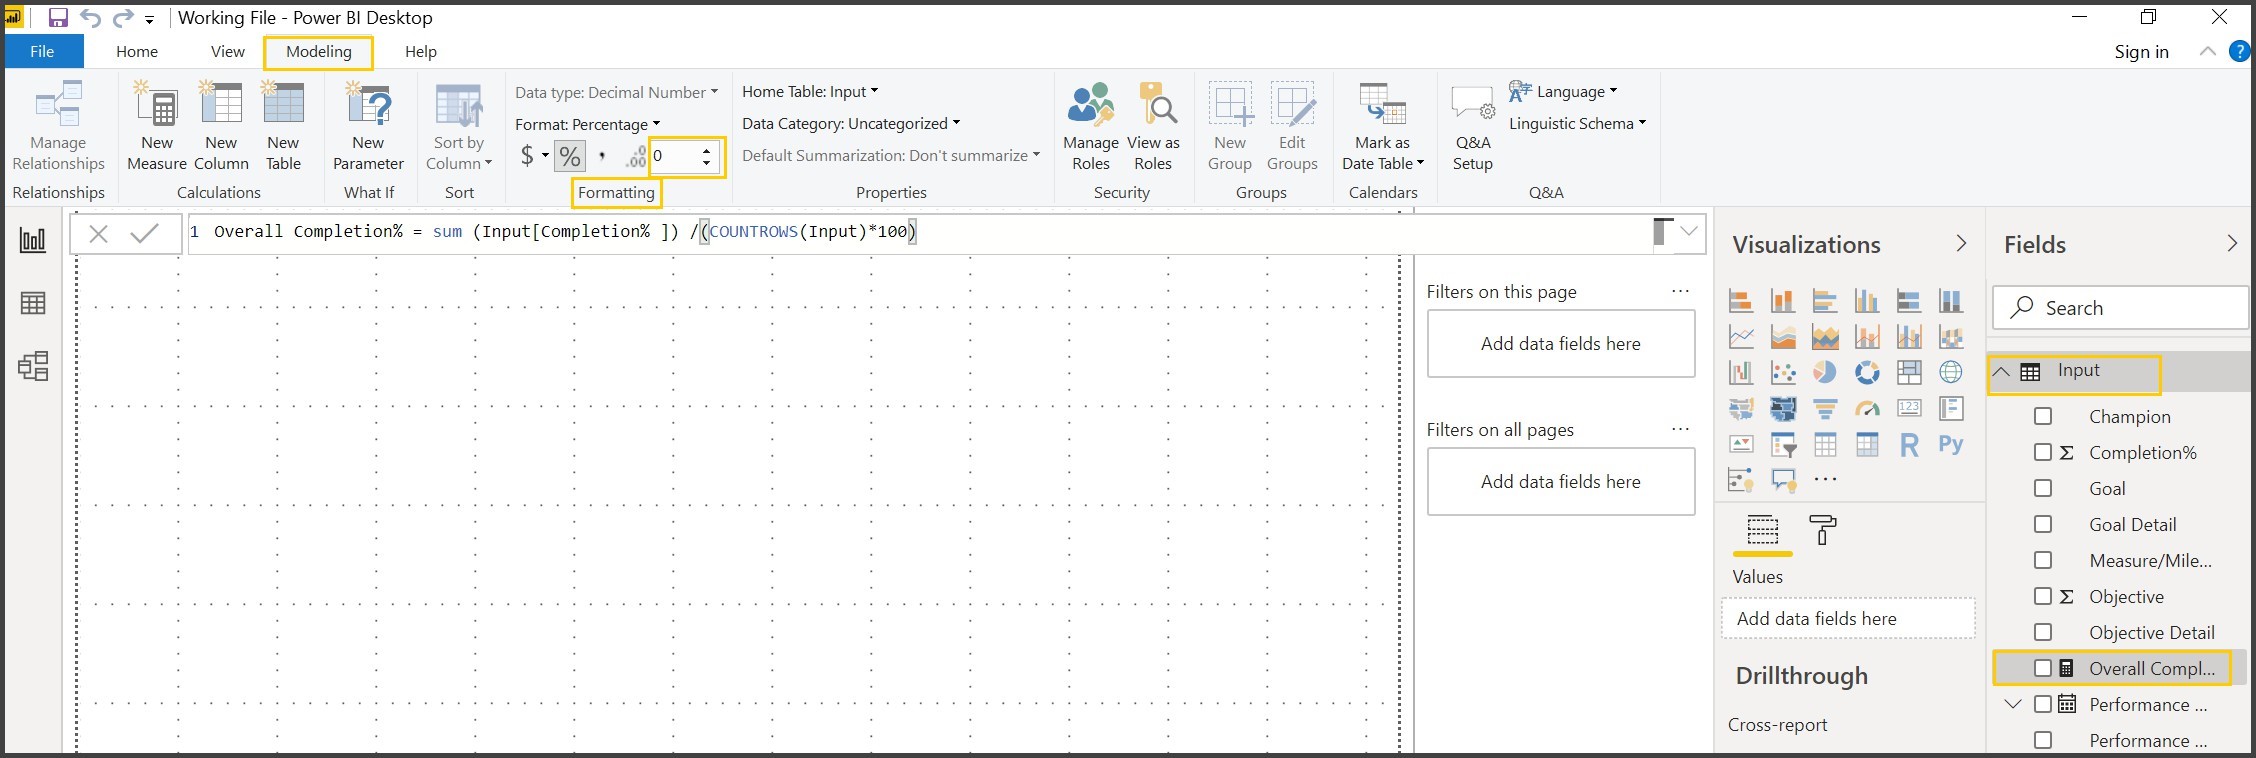Open Q&A Setup
The height and width of the screenshot is (758, 2256).
(1473, 127)
